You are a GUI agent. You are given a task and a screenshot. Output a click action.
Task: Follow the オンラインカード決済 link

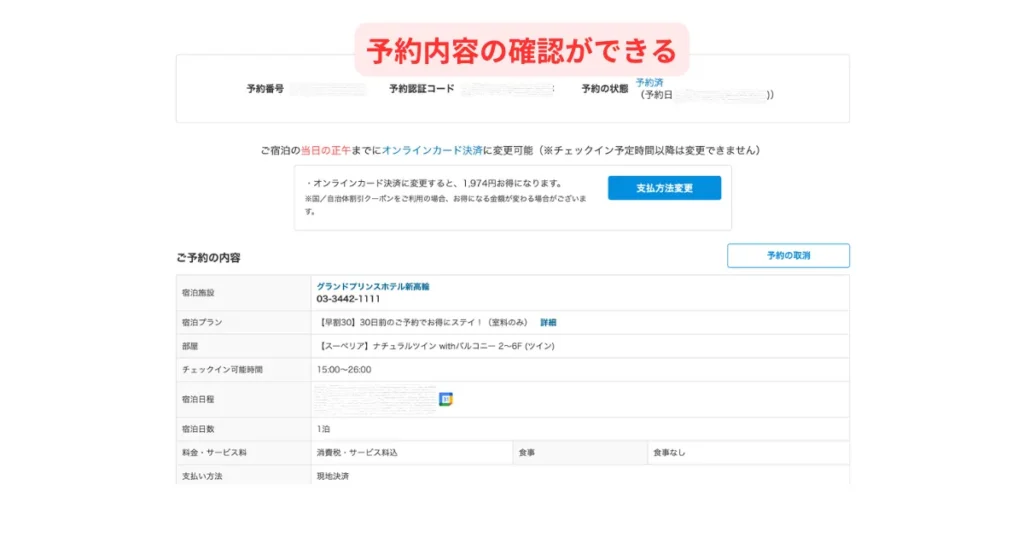coord(431,150)
